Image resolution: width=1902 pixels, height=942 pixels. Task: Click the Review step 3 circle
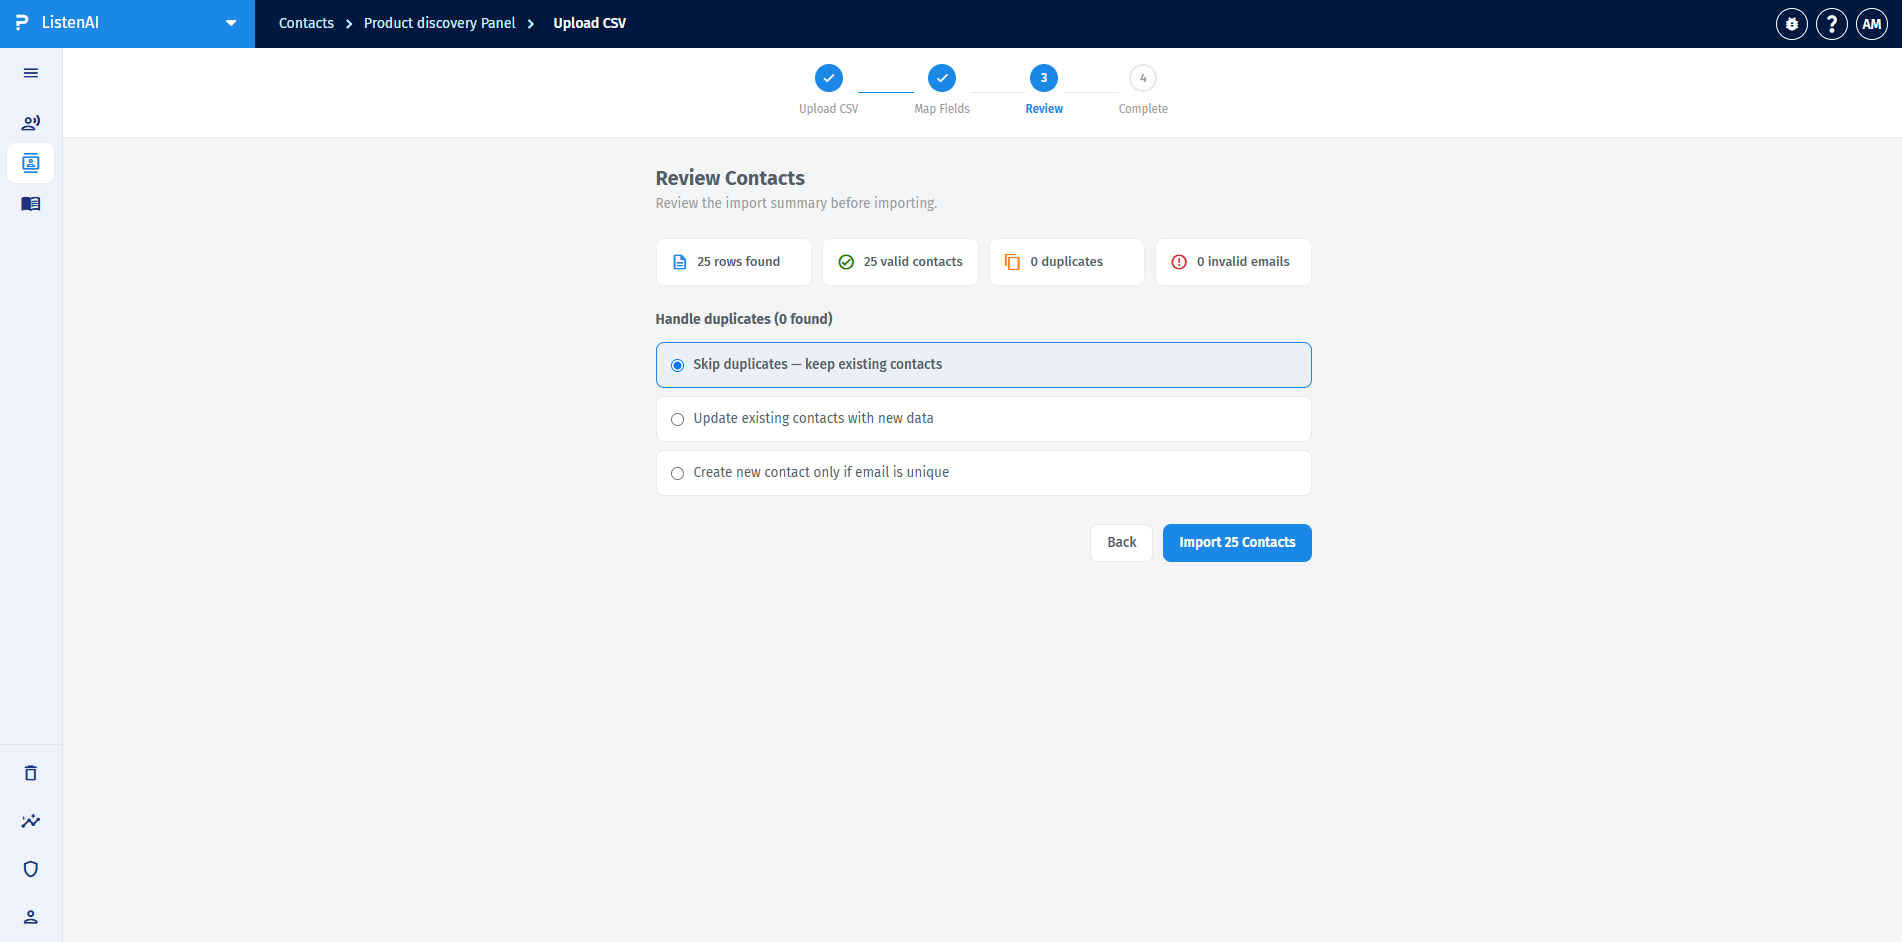click(x=1044, y=78)
